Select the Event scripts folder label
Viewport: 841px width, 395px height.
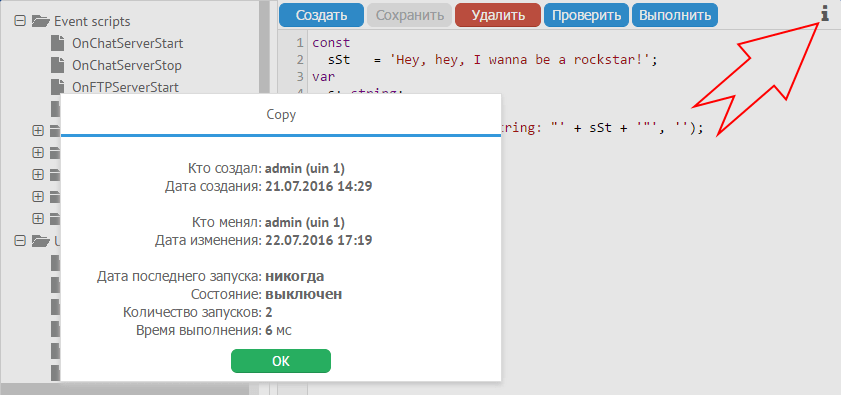[92, 21]
